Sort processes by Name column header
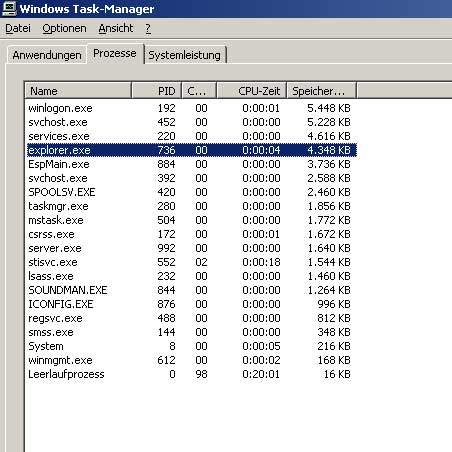Screen dimensions: 452x452 coord(78,91)
